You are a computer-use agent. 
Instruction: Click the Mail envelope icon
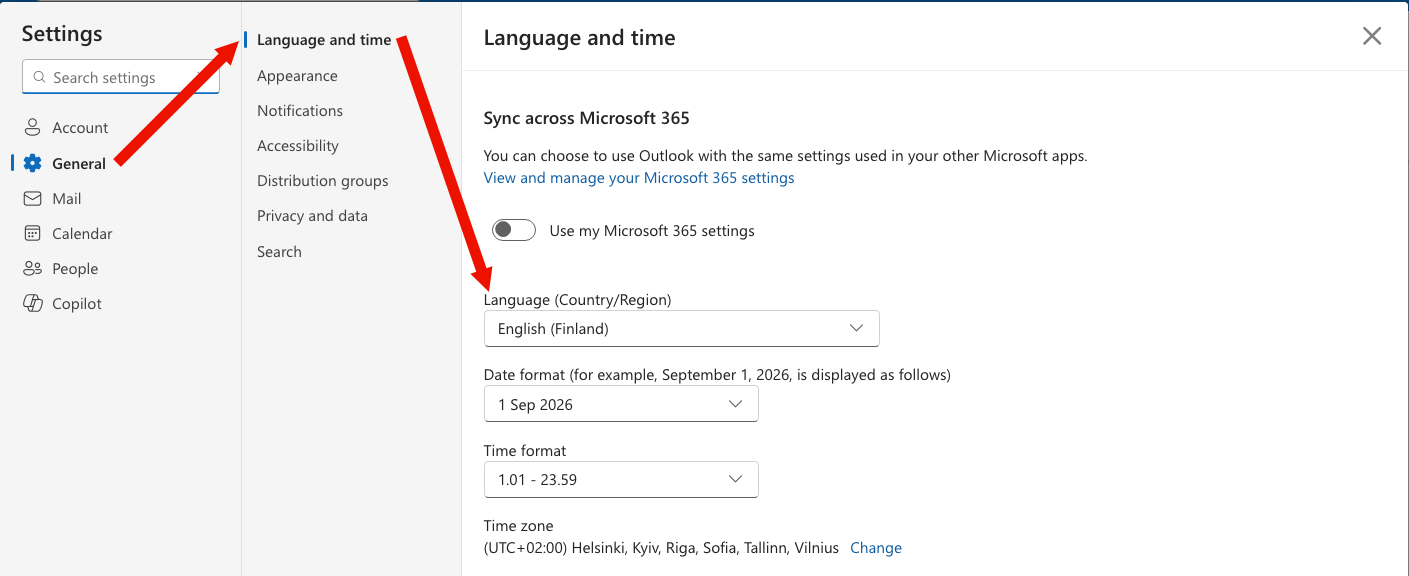(x=33, y=198)
